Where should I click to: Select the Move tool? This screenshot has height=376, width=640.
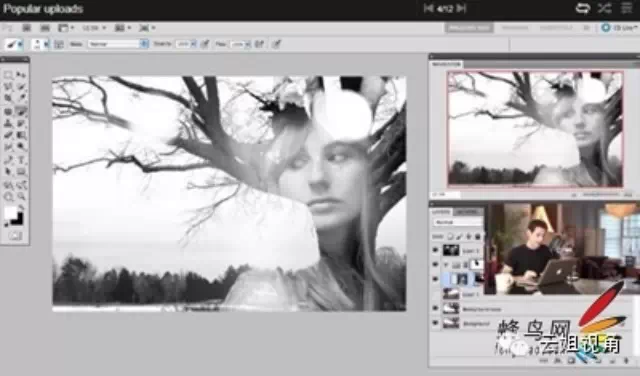click(x=22, y=75)
